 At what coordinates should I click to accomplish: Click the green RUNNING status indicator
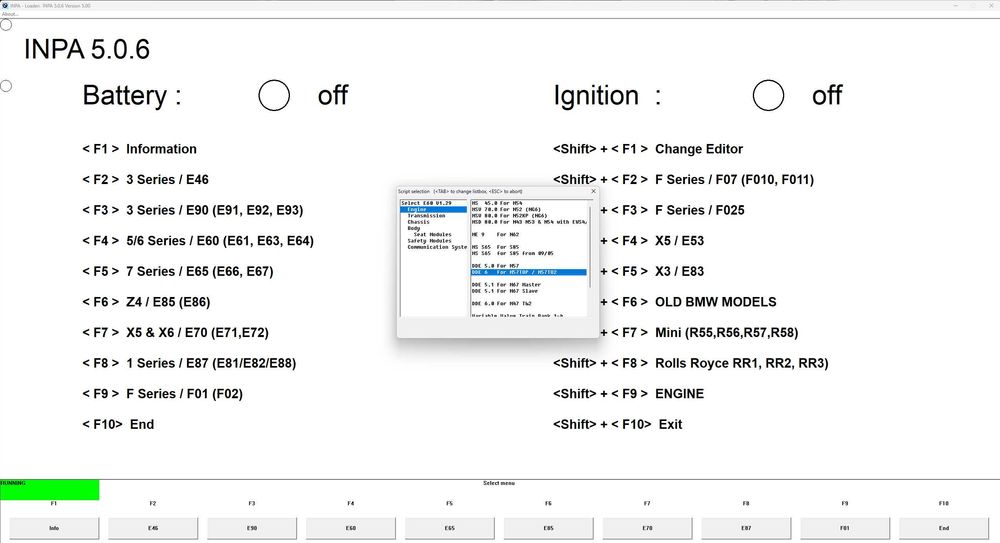click(49, 490)
